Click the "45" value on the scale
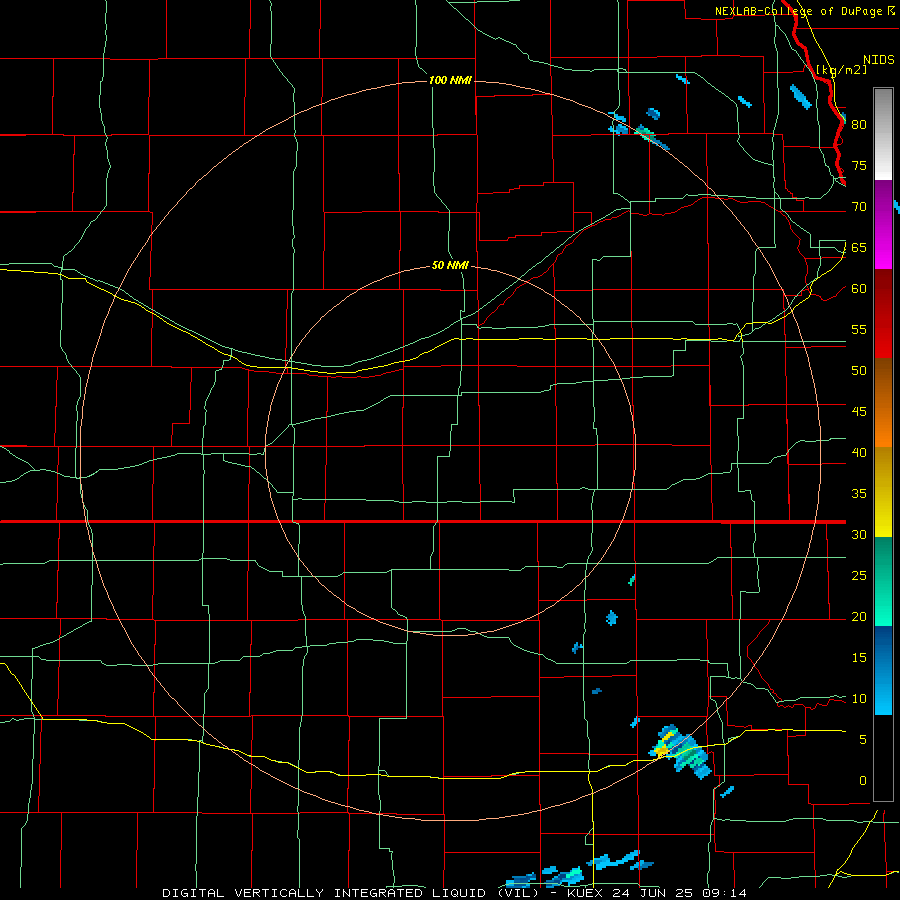 click(x=859, y=412)
